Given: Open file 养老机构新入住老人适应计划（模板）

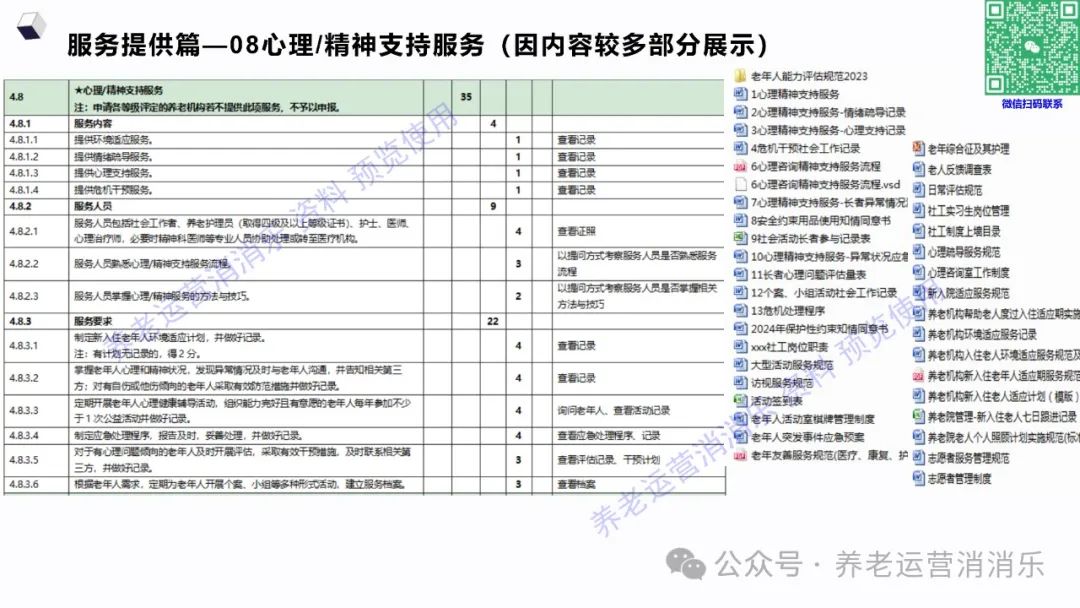Looking at the screenshot, I should [1003, 396].
